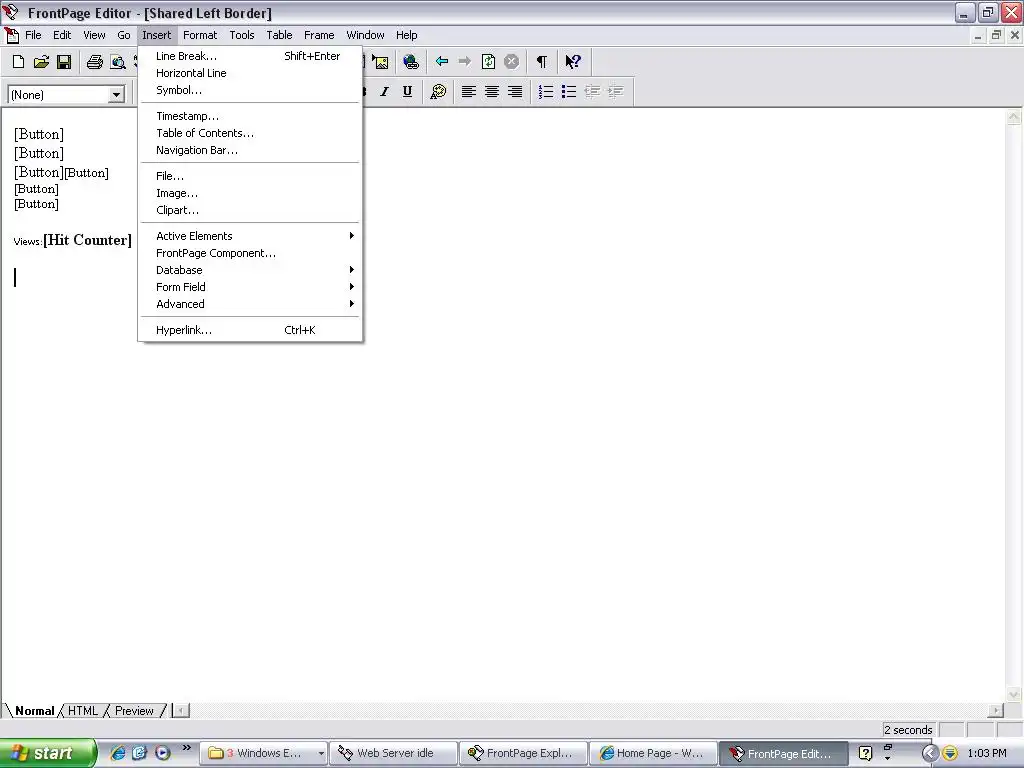Image resolution: width=1024 pixels, height=768 pixels.
Task: Toggle Show/Hide paragraph marks icon
Action: (x=541, y=61)
